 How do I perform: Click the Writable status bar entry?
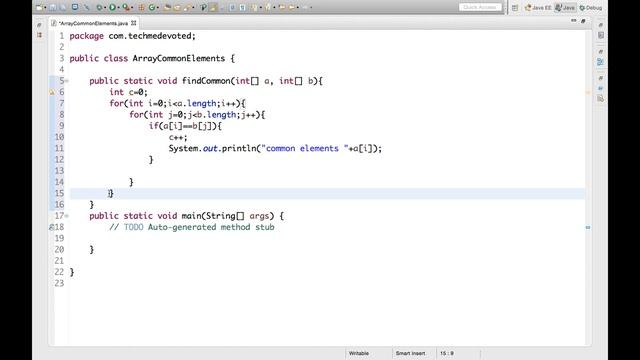359,353
